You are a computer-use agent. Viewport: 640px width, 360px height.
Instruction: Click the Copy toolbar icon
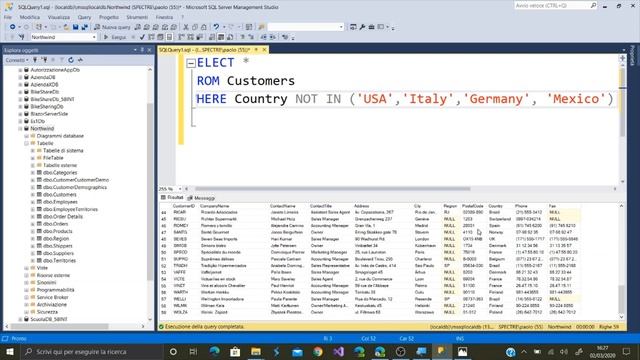pos(195,27)
